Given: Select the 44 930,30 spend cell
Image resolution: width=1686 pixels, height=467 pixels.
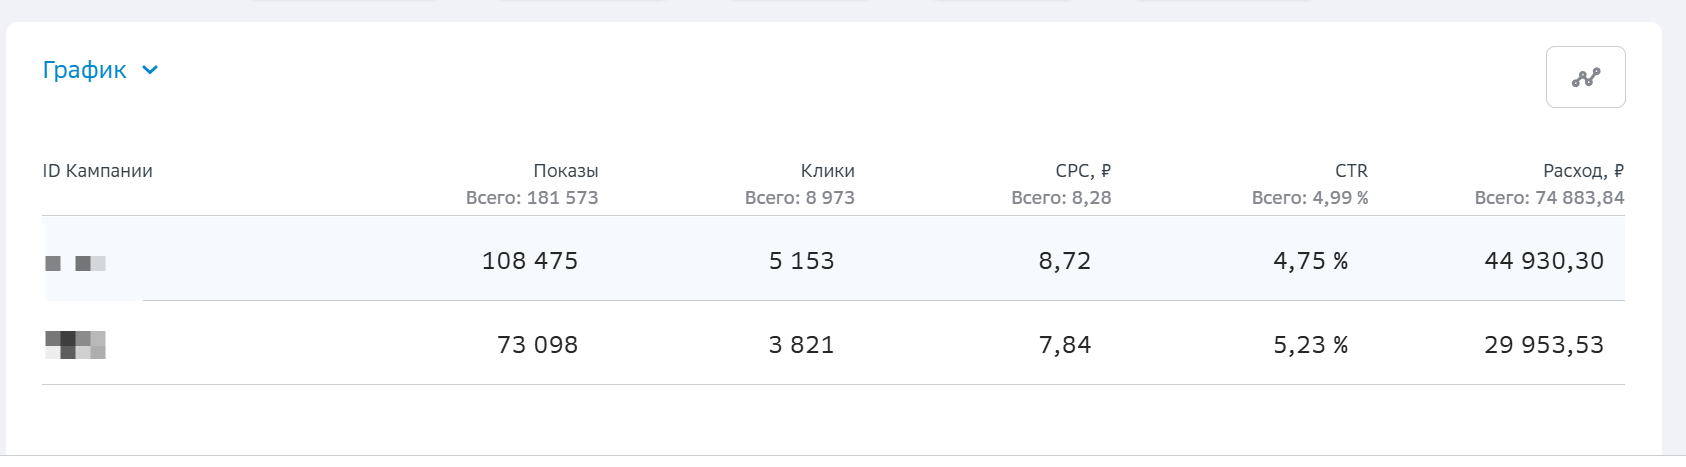Looking at the screenshot, I should coord(1544,261).
